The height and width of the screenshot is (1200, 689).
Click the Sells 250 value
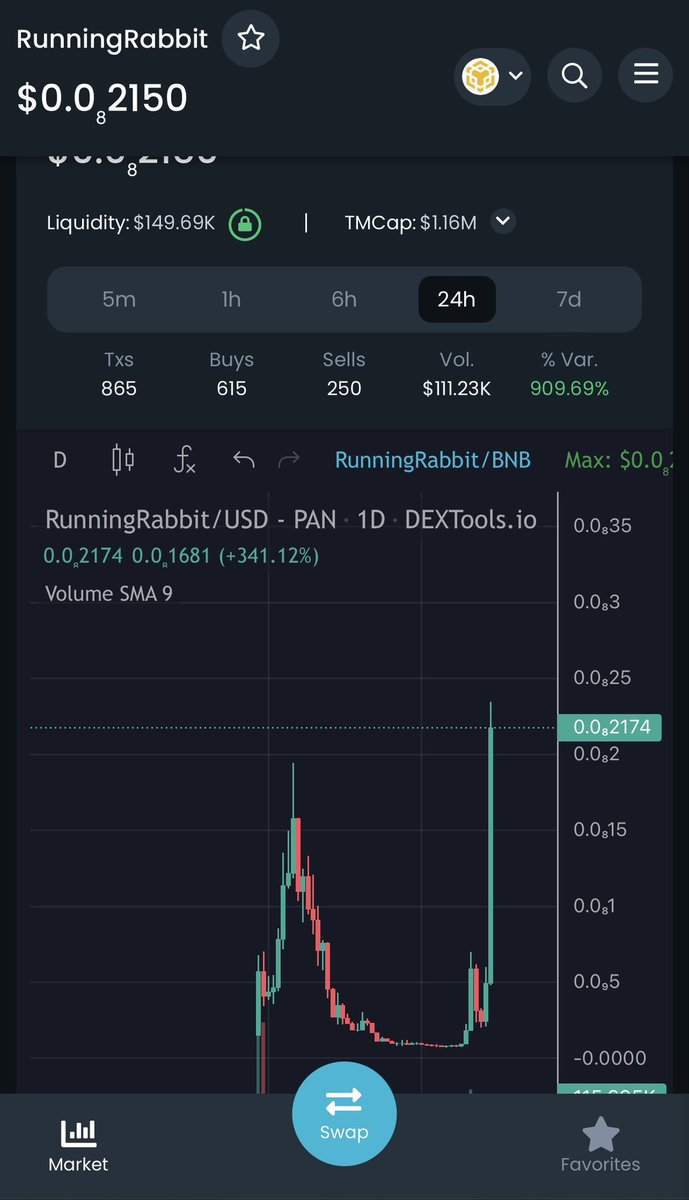point(344,388)
